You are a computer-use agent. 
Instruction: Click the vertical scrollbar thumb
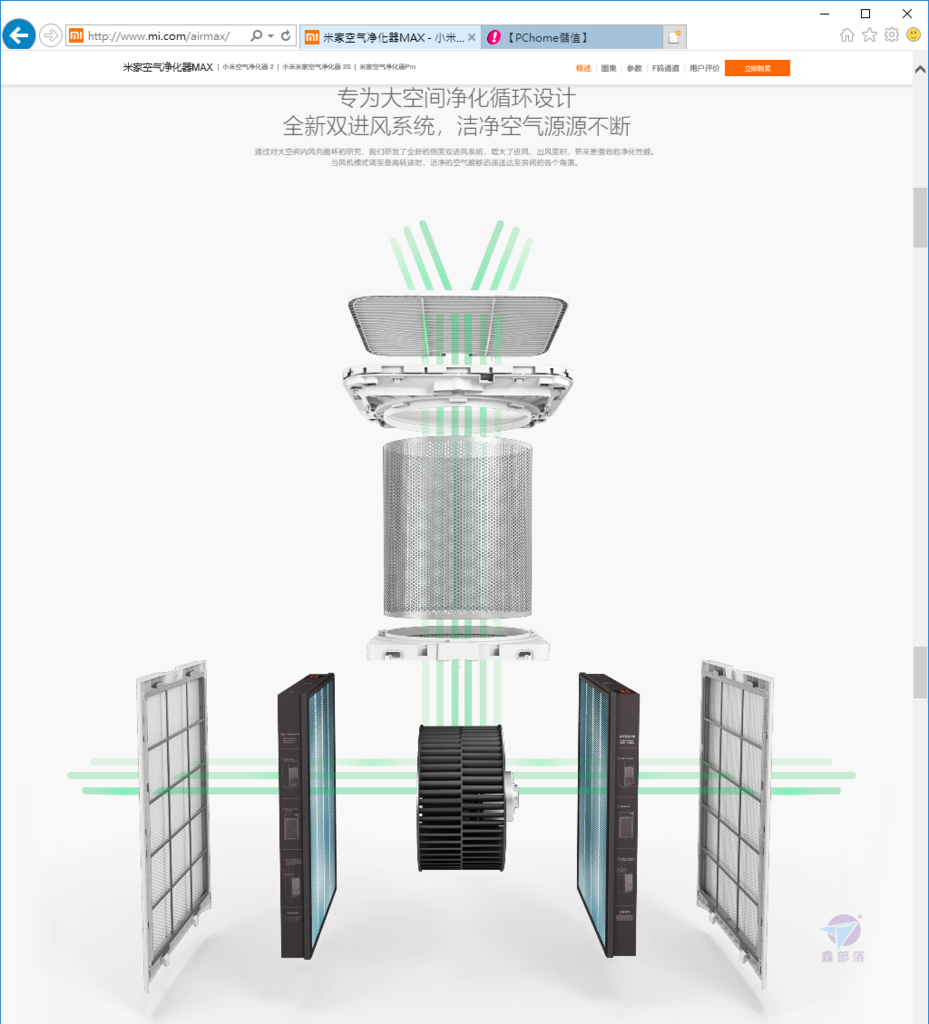coord(920,217)
